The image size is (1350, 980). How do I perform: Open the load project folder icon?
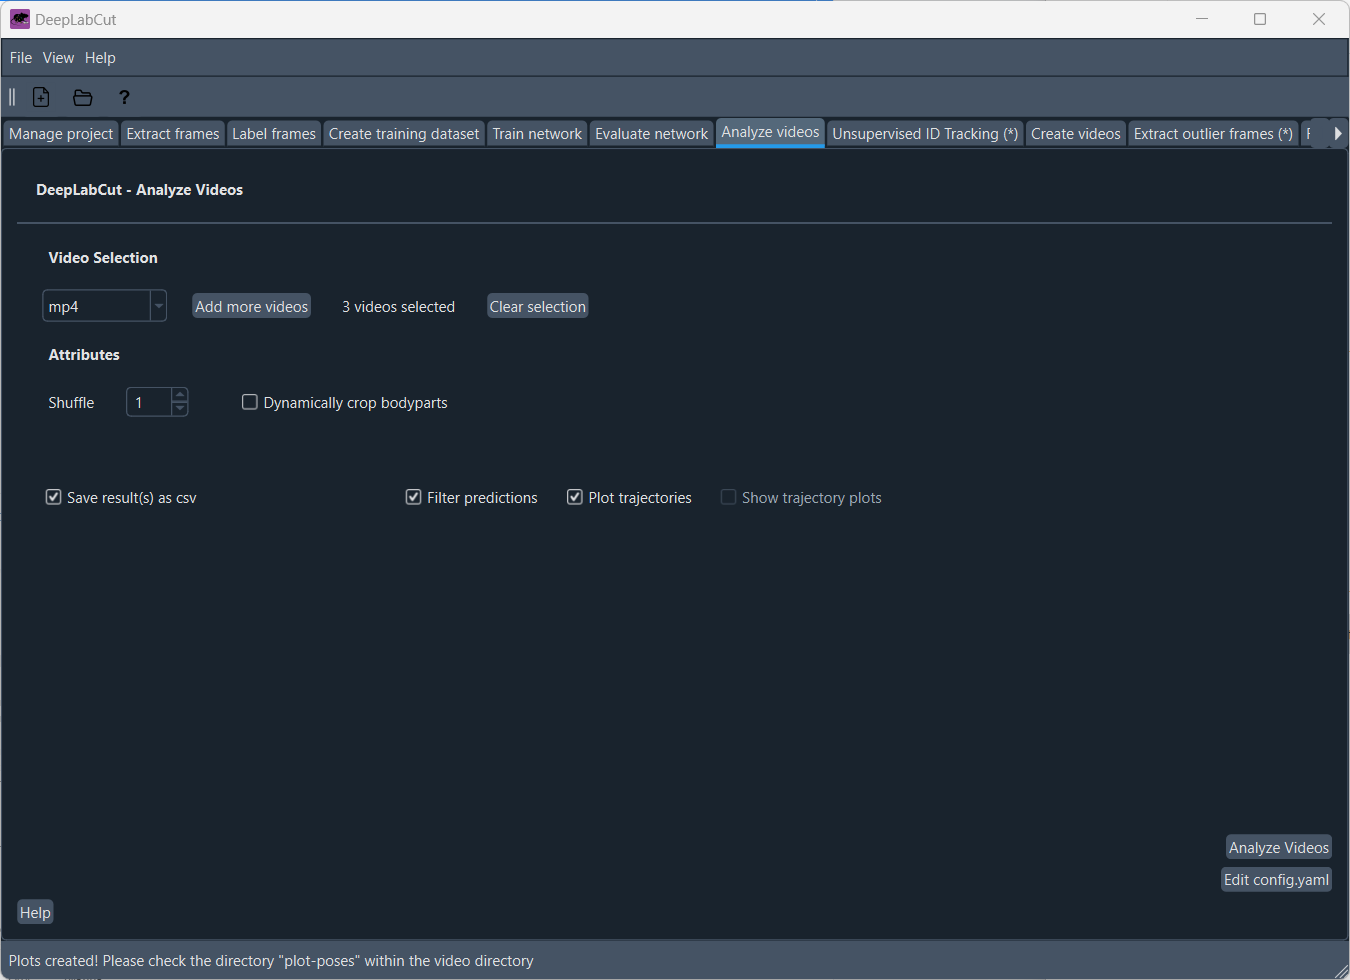(x=83, y=97)
